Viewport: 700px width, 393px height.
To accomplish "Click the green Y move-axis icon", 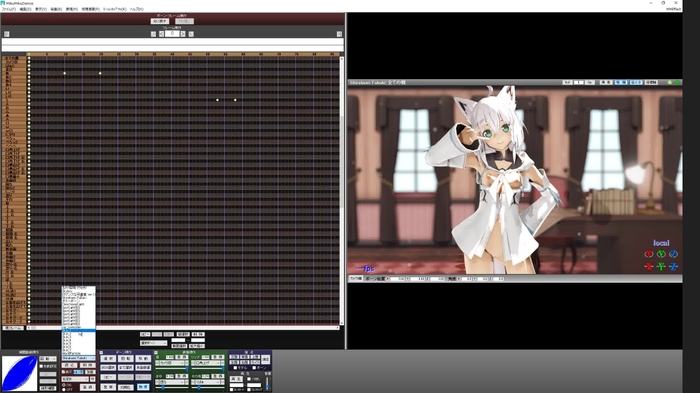I will 661,266.
